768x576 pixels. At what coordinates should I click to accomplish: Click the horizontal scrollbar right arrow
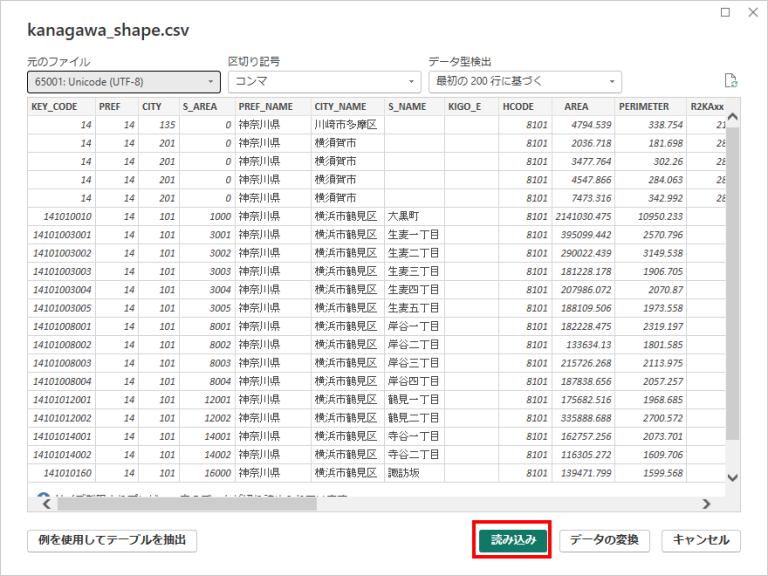706,504
